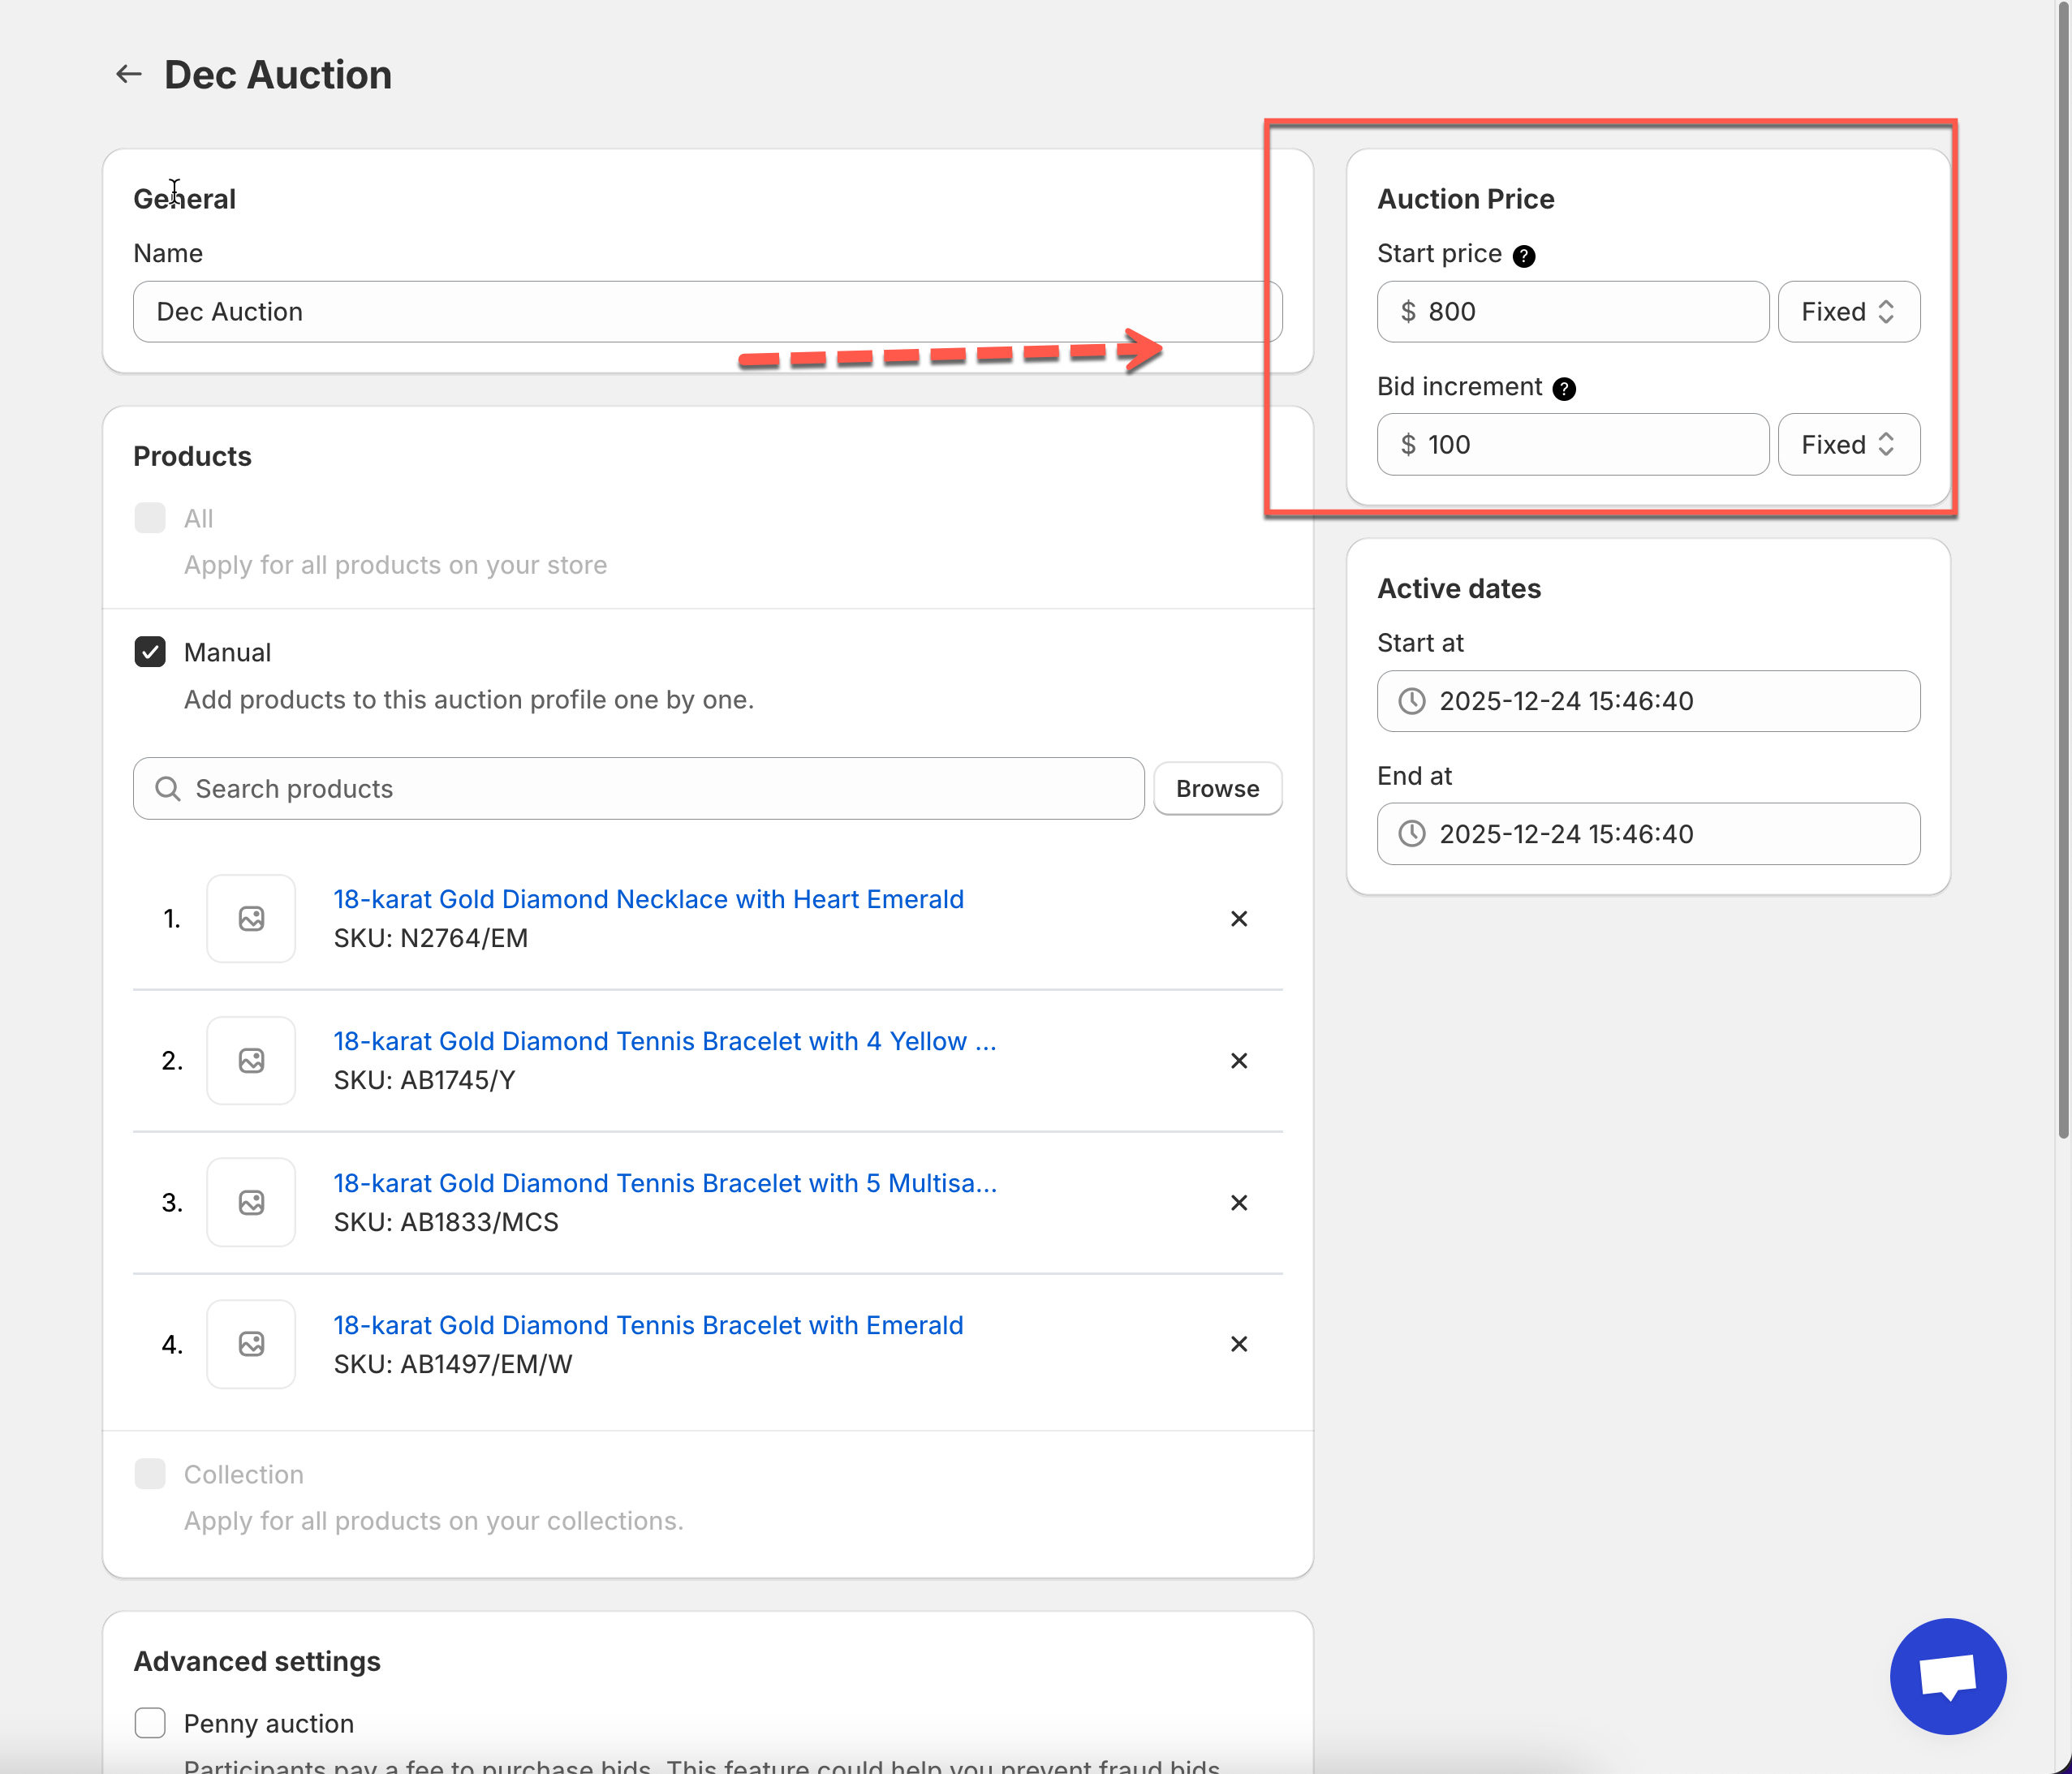Click thumbnail image of first product
Viewport: 2072px width, 1774px height.
tap(251, 918)
